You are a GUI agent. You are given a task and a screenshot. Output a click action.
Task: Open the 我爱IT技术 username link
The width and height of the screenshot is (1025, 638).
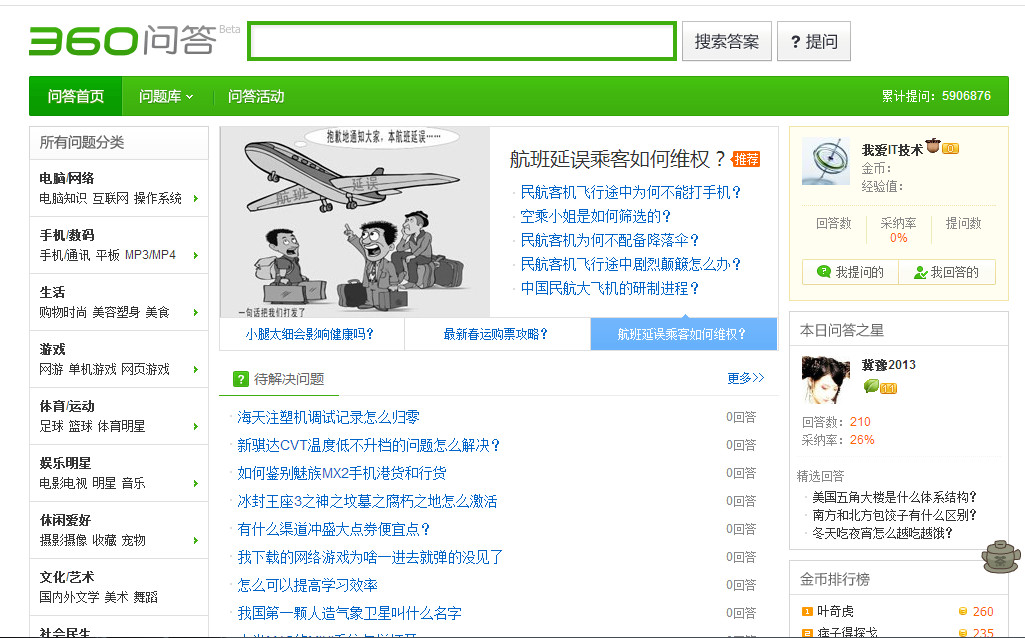coord(892,150)
